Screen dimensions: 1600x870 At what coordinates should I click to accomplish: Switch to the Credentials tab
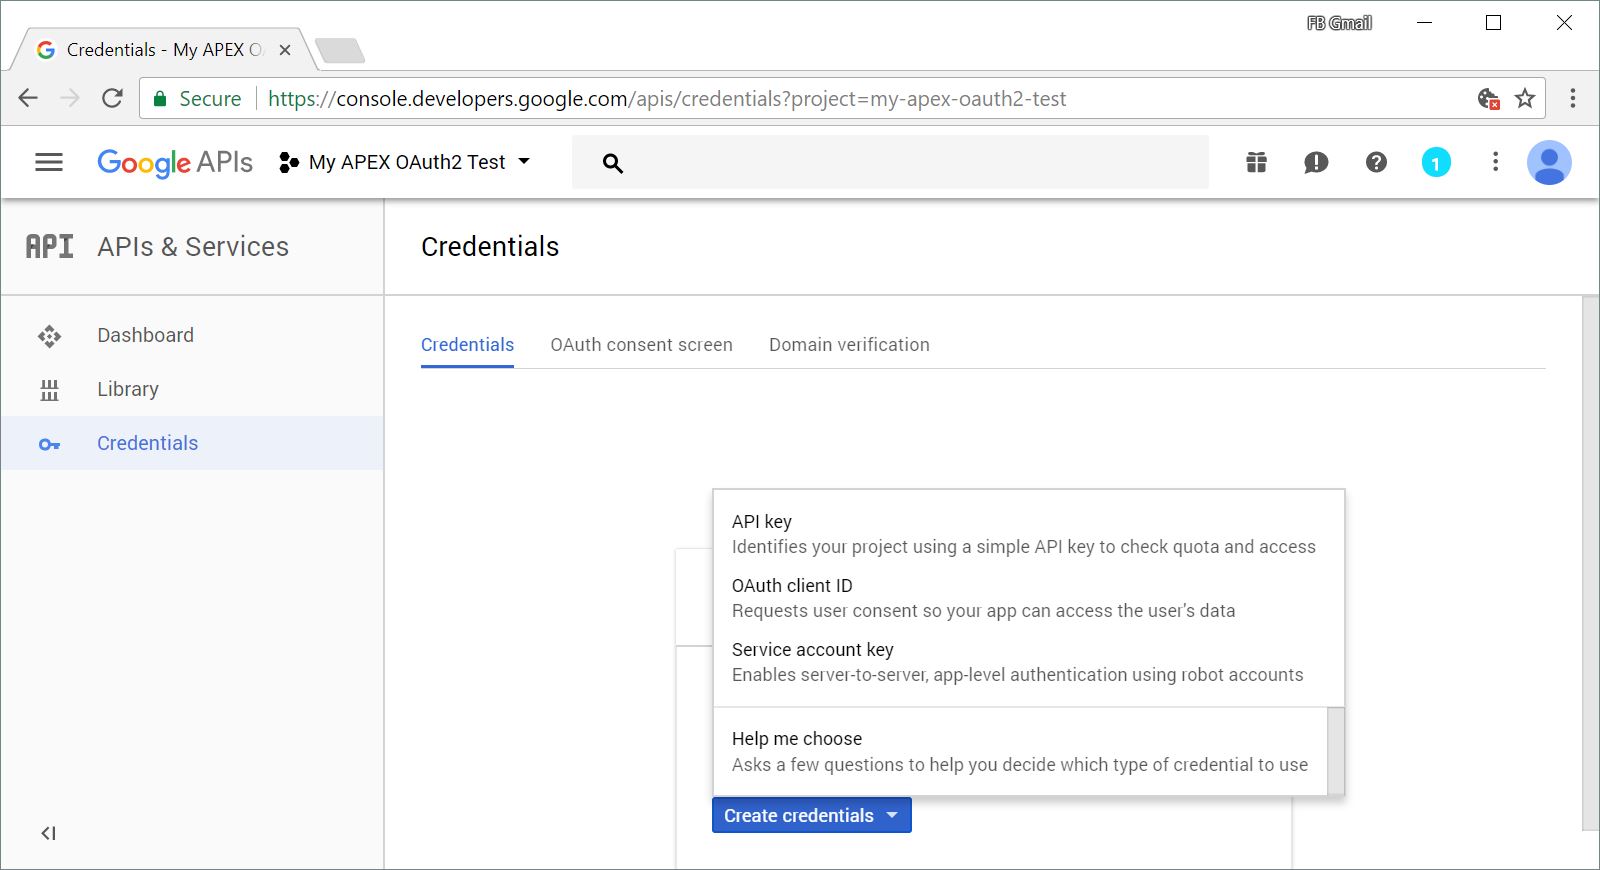[467, 345]
